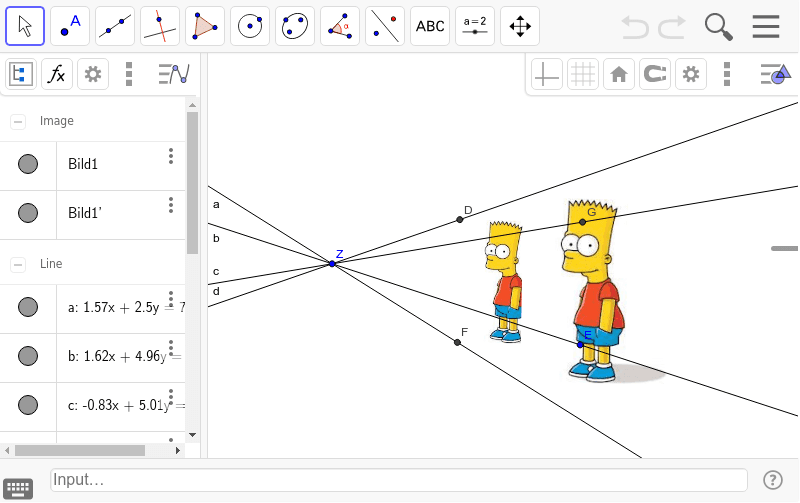This screenshot has height=503, width=800.
Task: Click the Undo arrow
Action: pyautogui.click(x=635, y=27)
